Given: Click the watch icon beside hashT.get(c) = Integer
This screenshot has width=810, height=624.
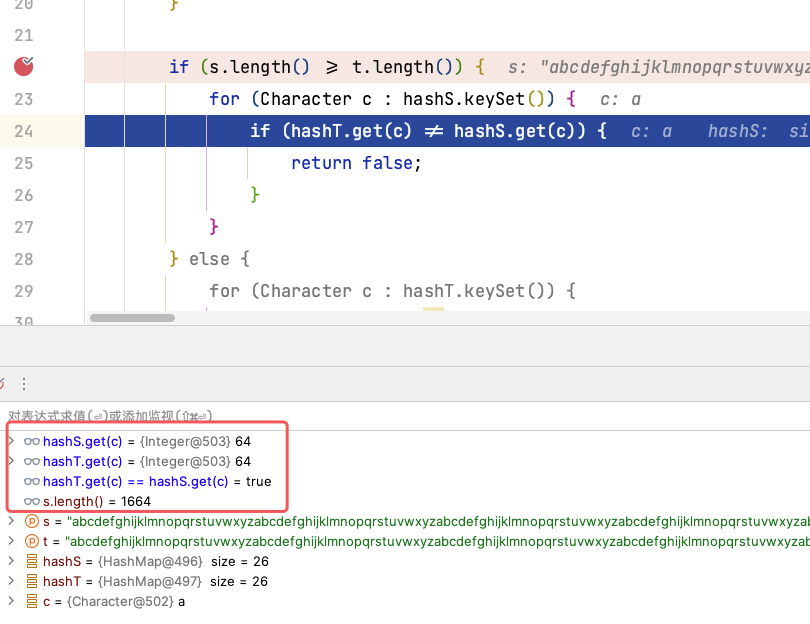Looking at the screenshot, I should (x=32, y=461).
